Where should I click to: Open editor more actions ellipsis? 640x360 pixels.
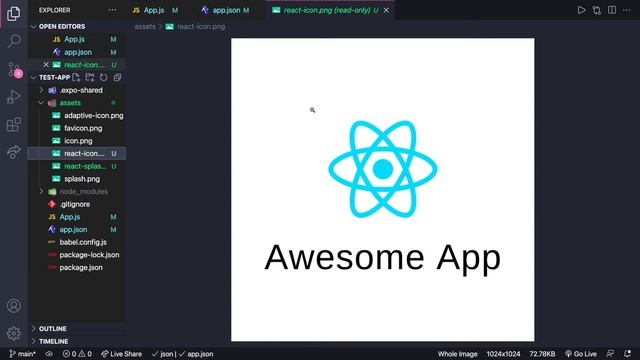coord(627,10)
